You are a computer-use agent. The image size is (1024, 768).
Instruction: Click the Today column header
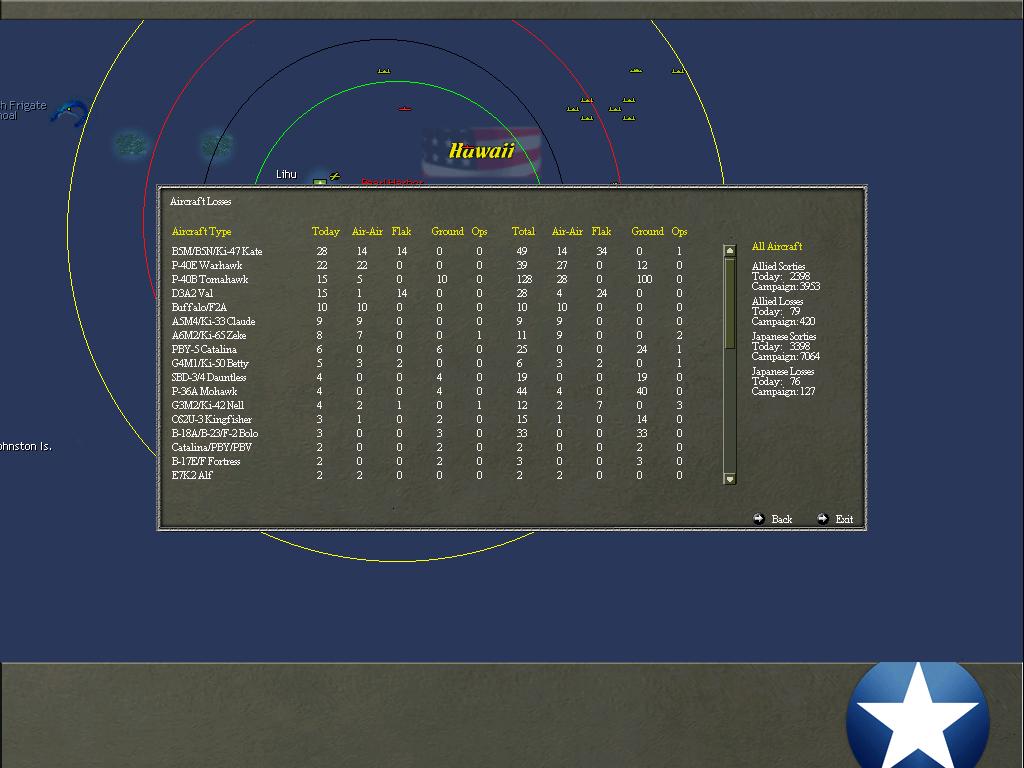(x=326, y=231)
